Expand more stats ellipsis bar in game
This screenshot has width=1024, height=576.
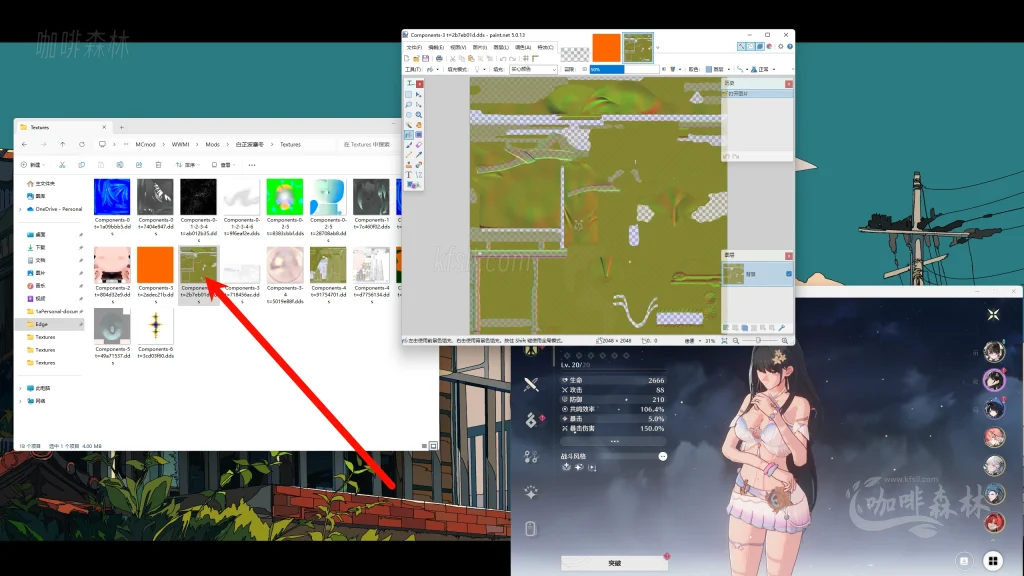pyautogui.click(x=614, y=441)
